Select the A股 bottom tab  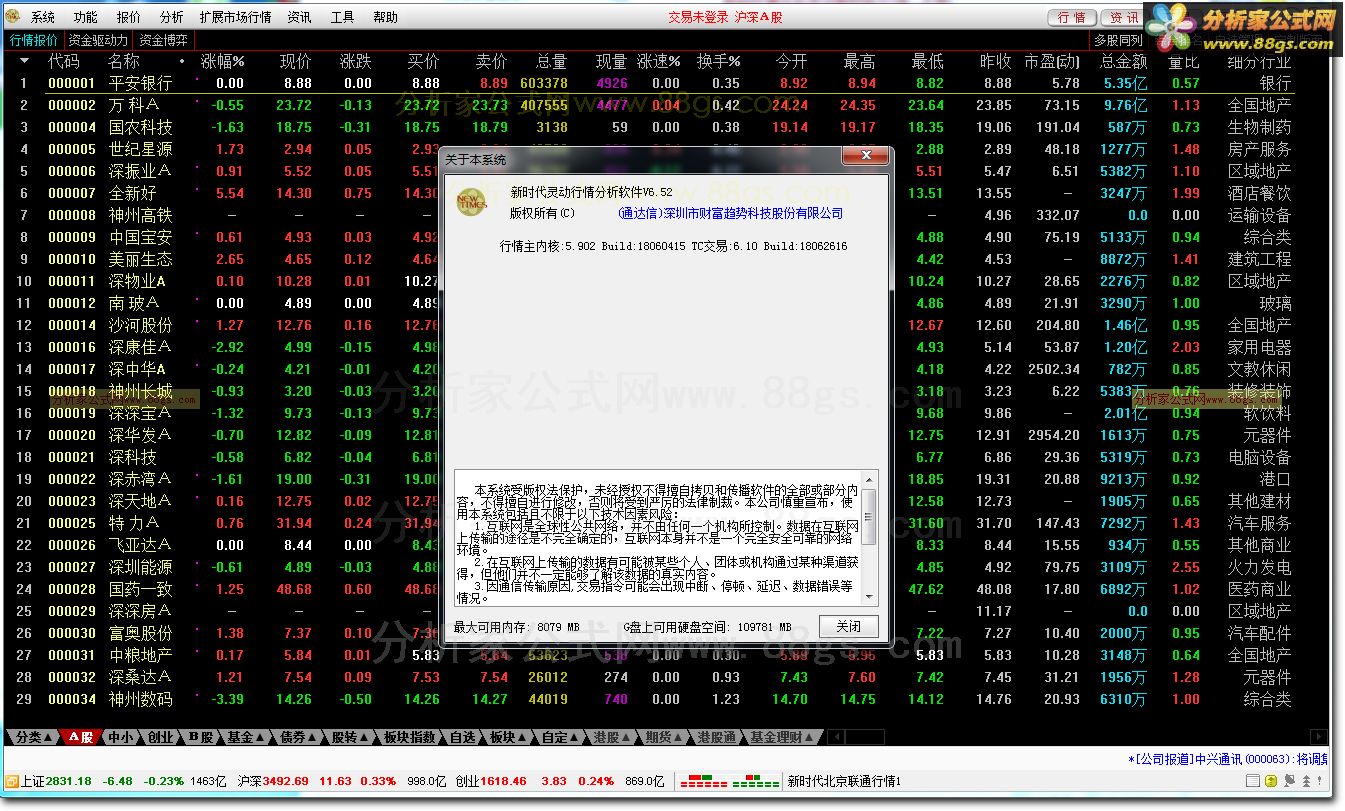tap(81, 737)
